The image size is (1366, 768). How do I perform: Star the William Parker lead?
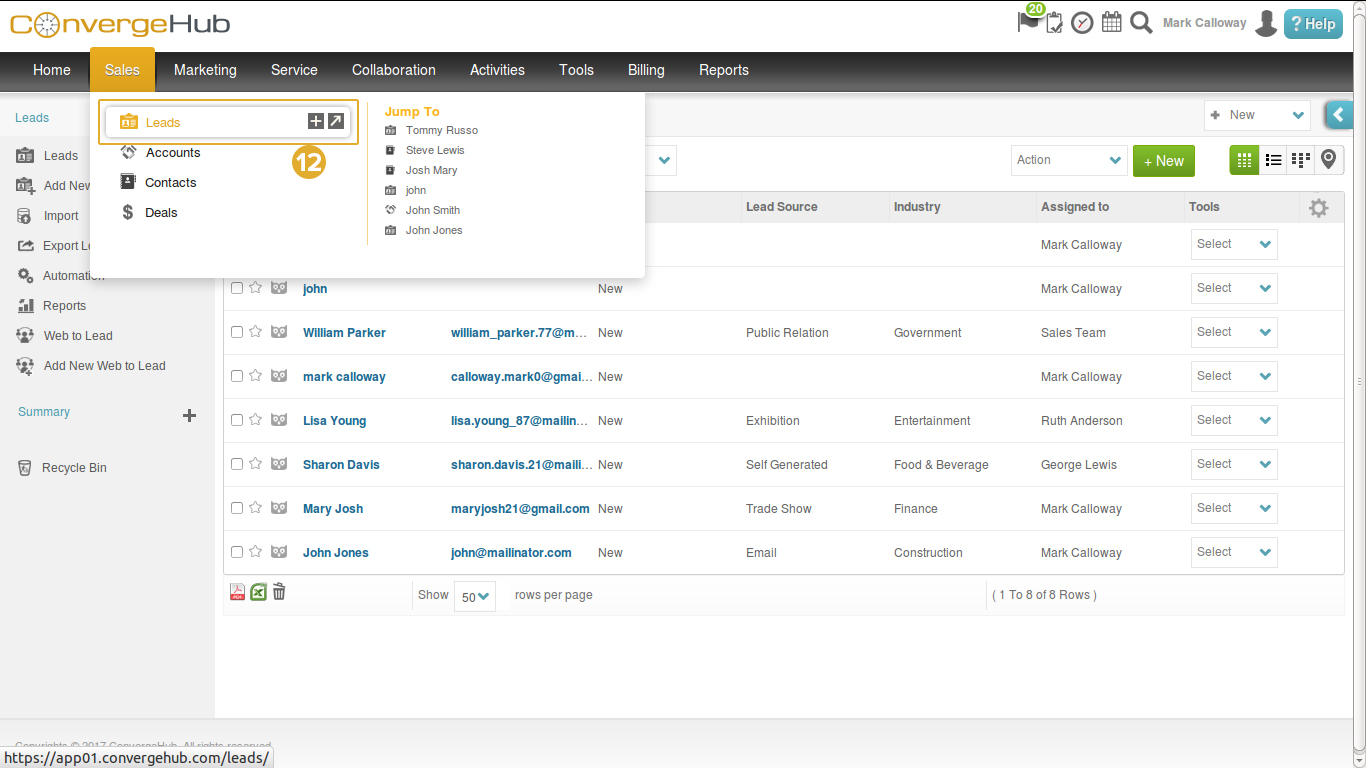(255, 332)
